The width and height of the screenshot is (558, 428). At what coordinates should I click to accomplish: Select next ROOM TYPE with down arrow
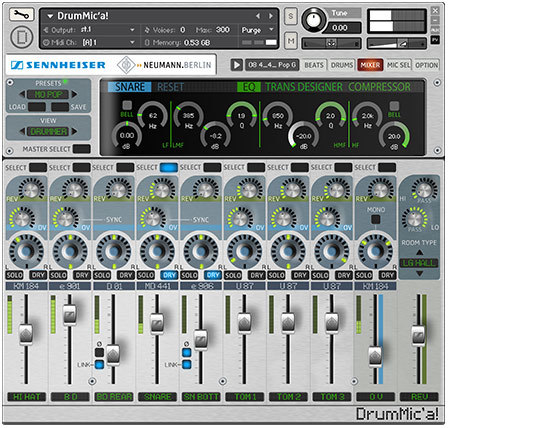coord(420,274)
